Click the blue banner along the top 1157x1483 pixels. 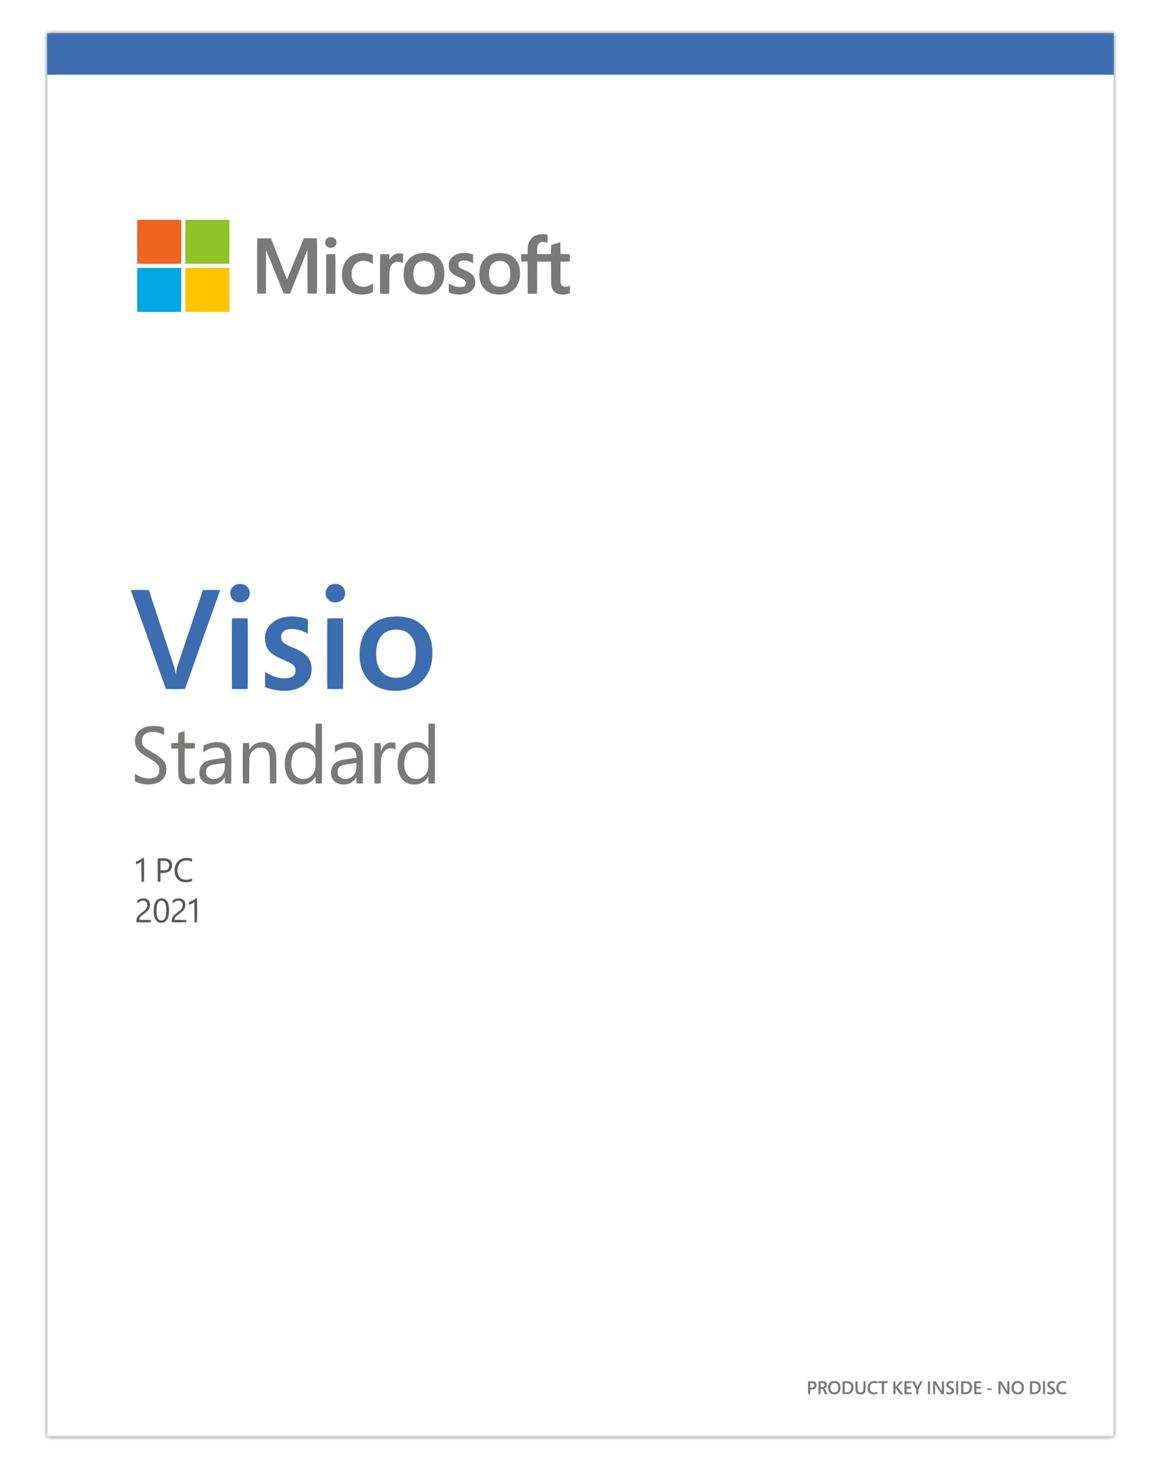click(580, 53)
